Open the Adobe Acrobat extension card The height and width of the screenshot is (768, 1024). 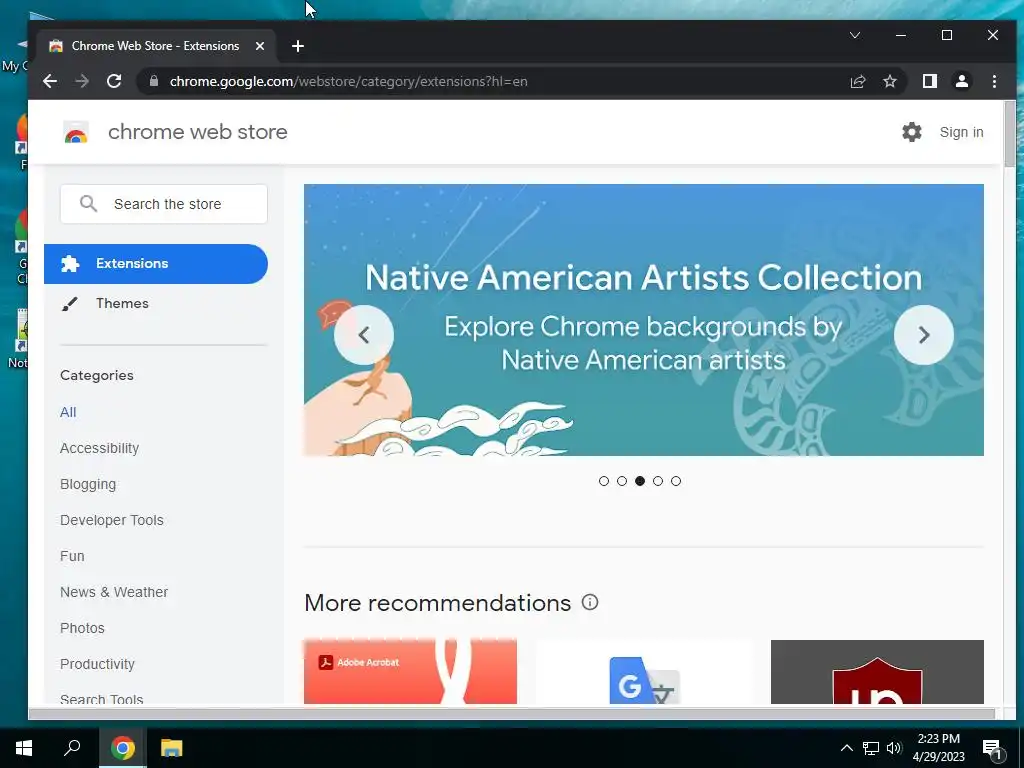click(x=410, y=671)
